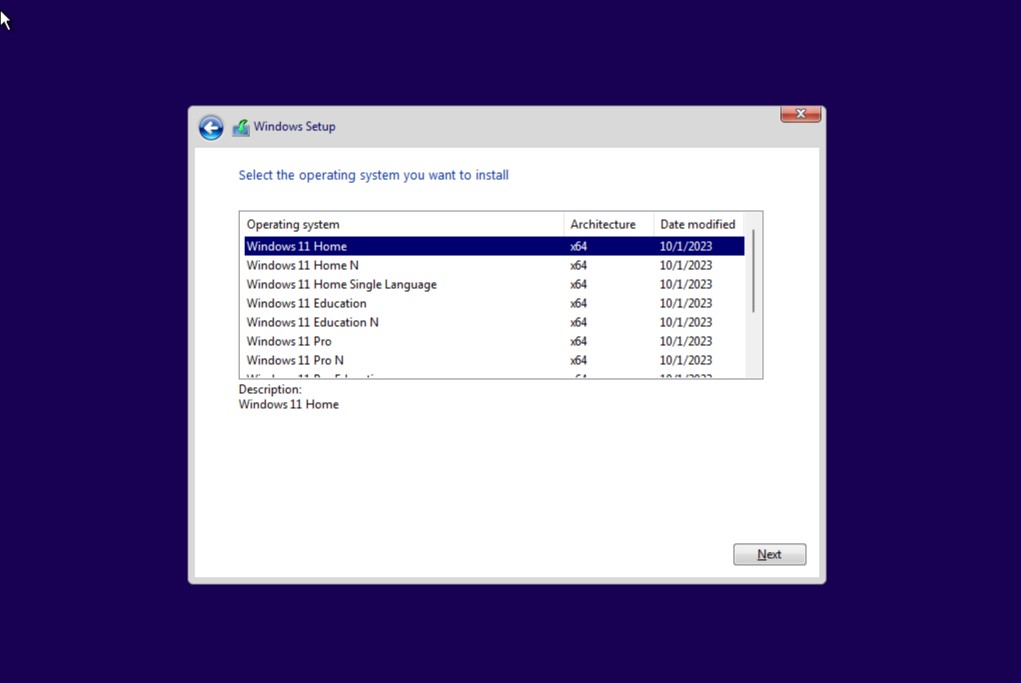The image size is (1021, 683).
Task: Click the Description text Windows 11 Home
Action: pos(289,404)
